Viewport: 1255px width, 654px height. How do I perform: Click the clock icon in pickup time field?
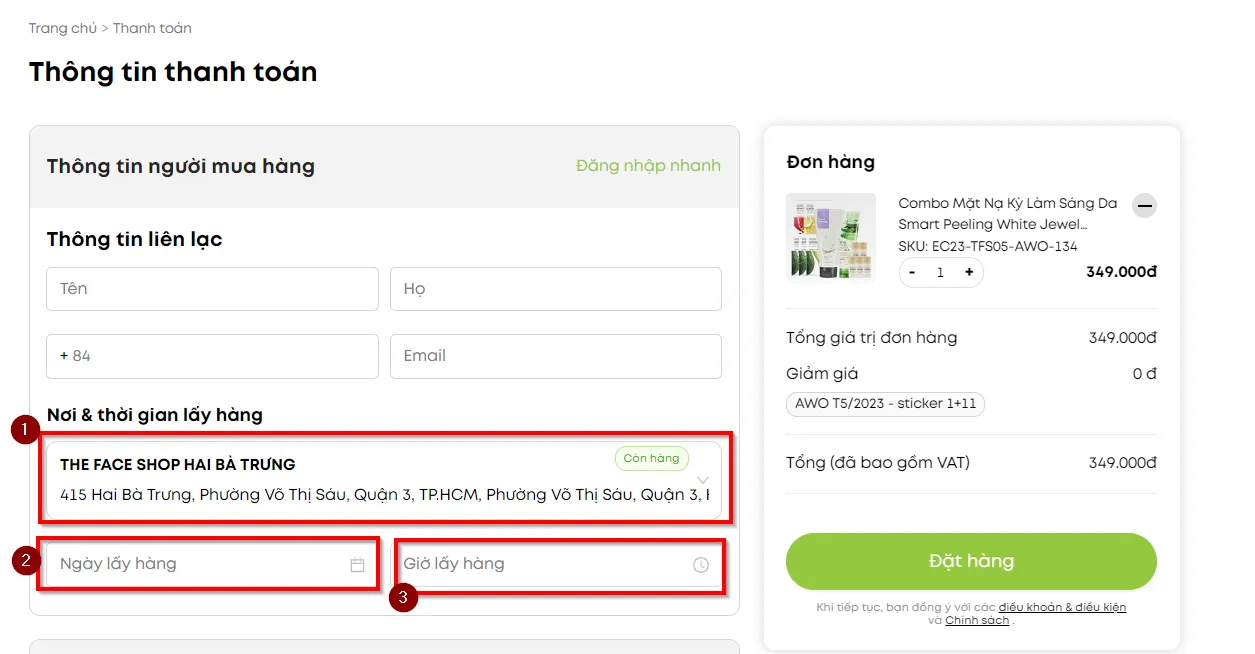701,565
